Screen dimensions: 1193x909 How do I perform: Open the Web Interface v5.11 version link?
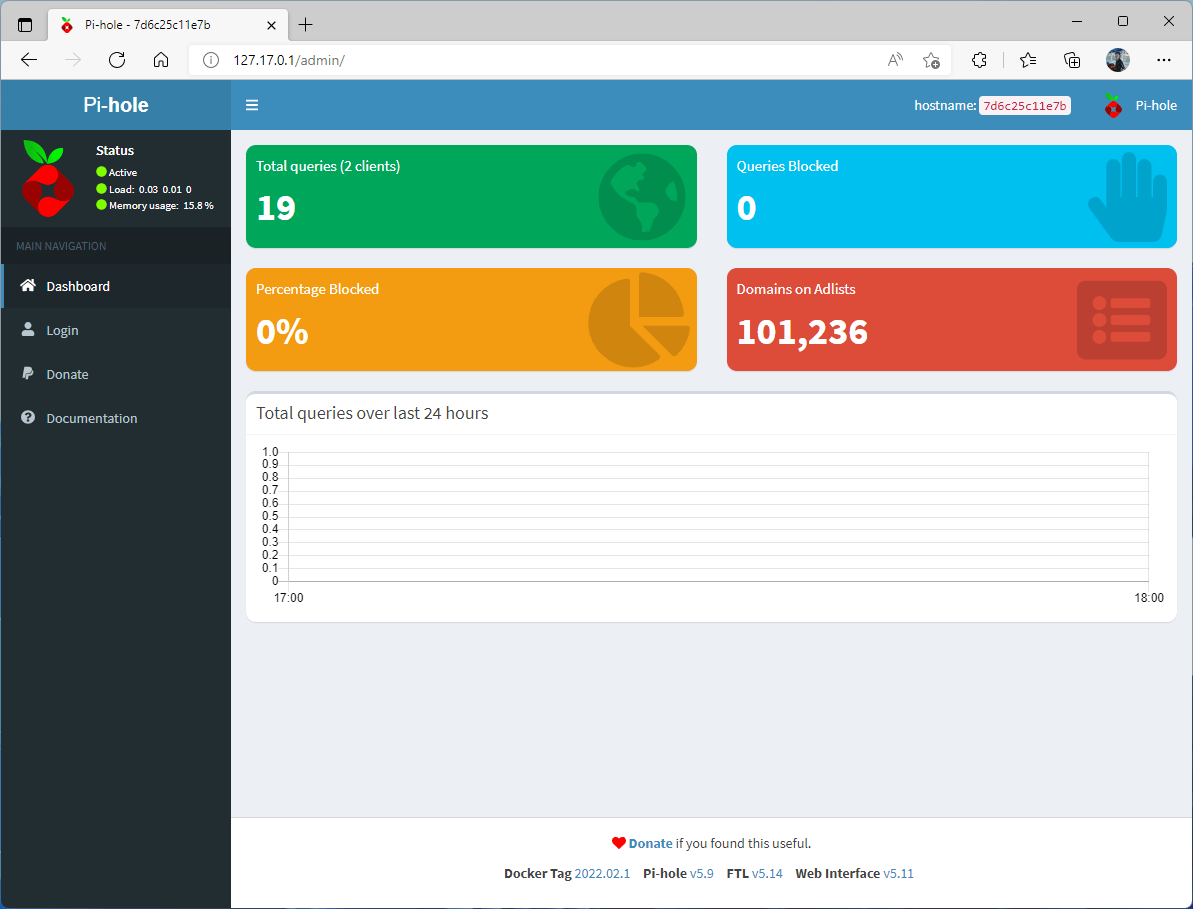pos(899,873)
